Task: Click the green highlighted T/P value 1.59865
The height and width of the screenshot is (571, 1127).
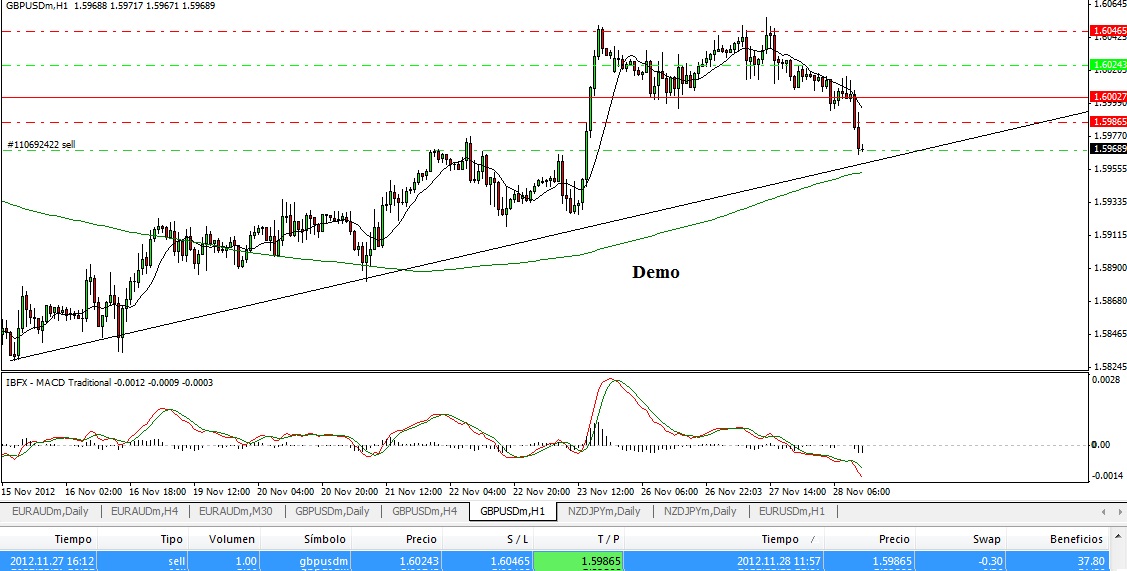Action: pyautogui.click(x=578, y=560)
